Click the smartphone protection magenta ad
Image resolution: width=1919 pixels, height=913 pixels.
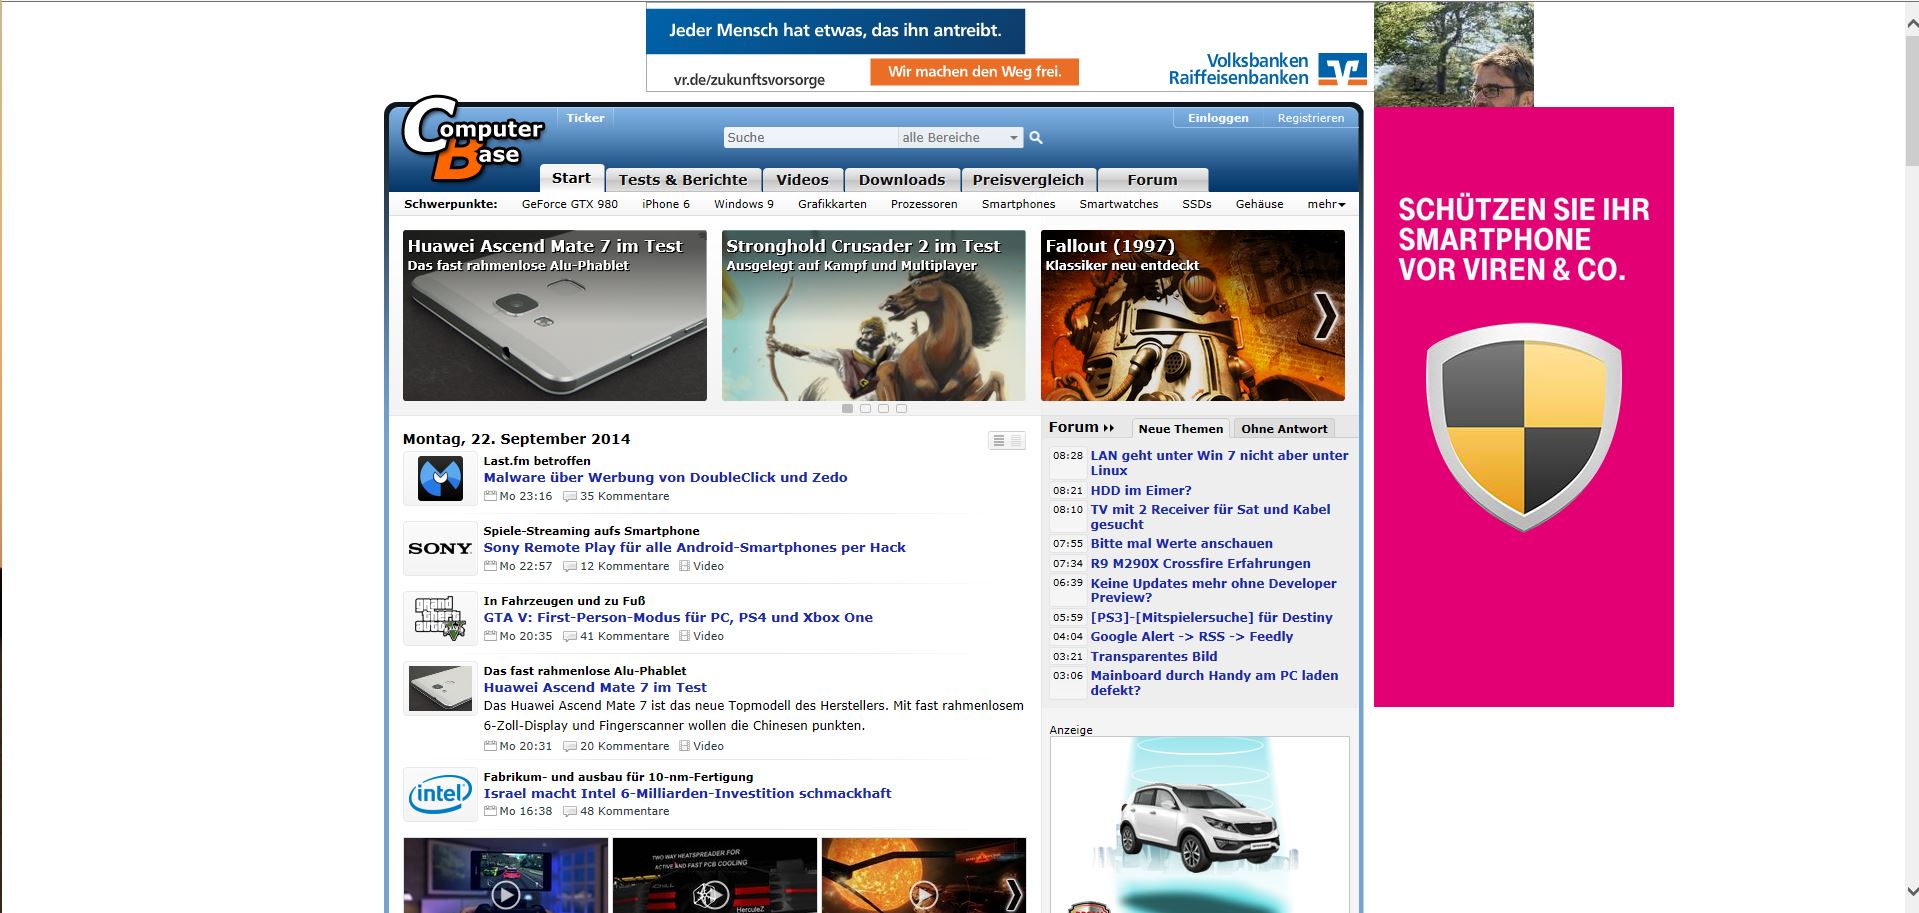(x=1523, y=407)
